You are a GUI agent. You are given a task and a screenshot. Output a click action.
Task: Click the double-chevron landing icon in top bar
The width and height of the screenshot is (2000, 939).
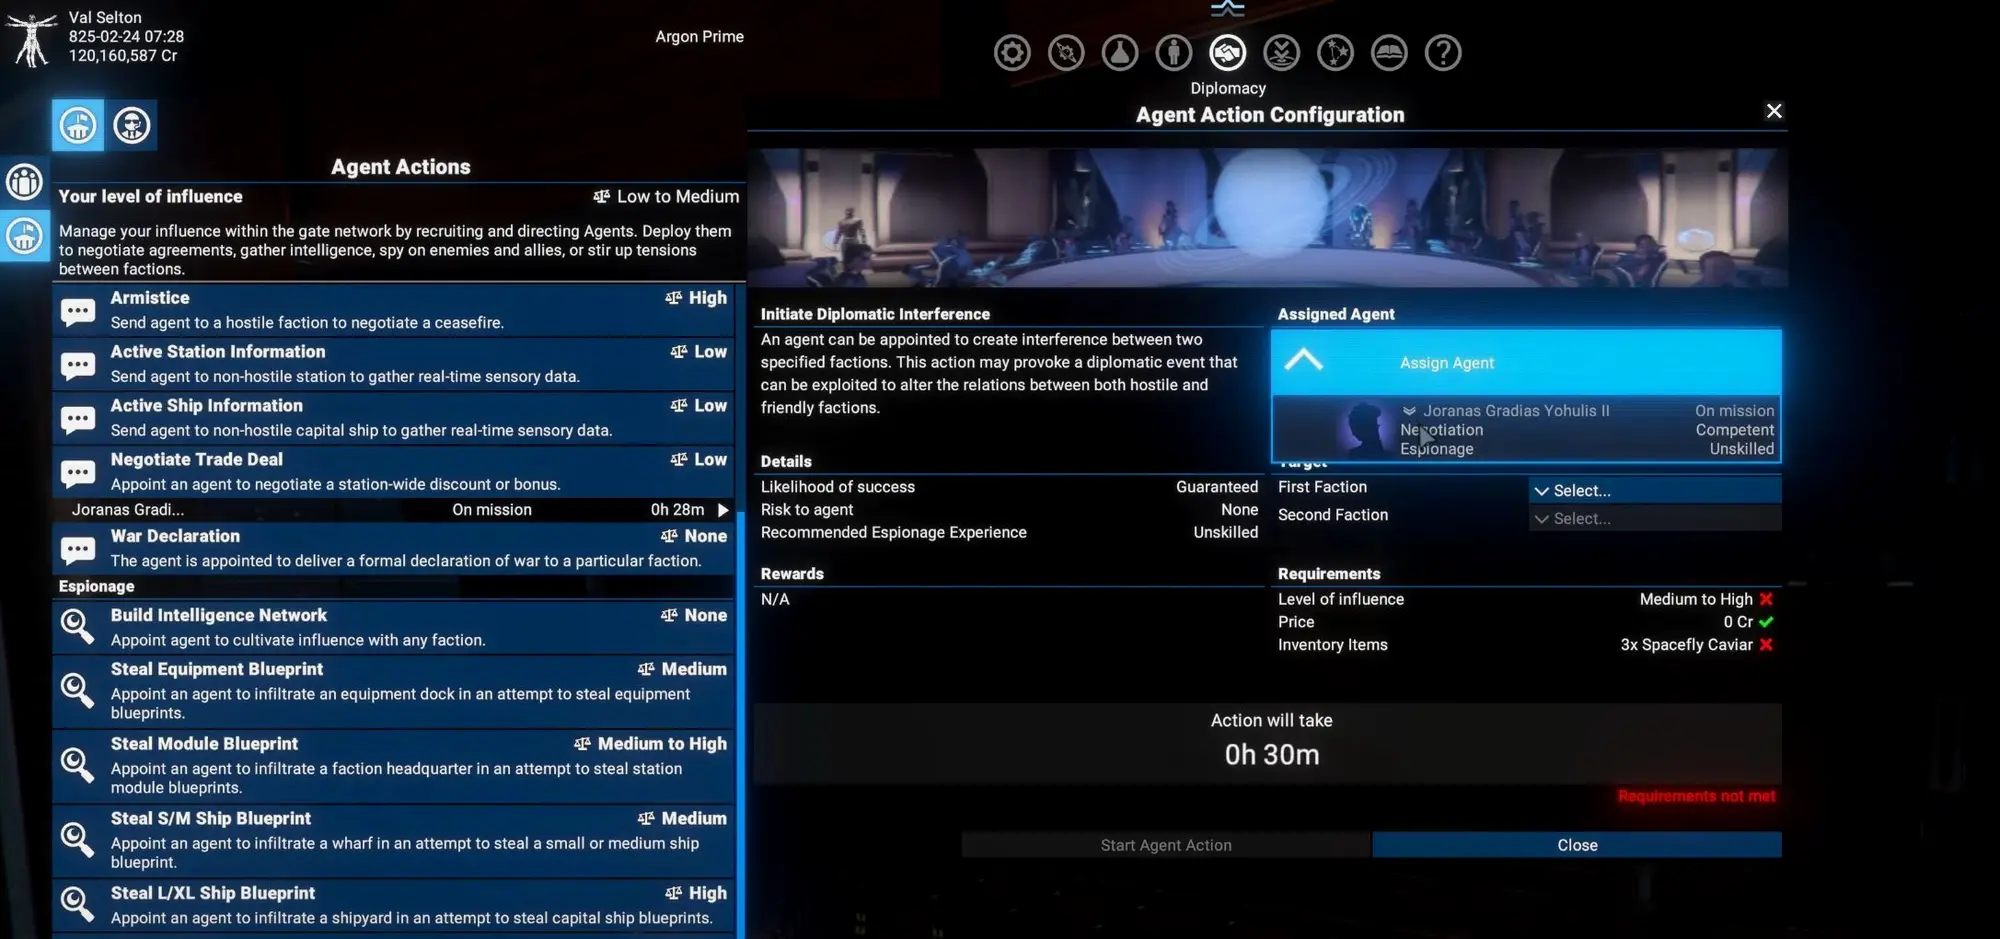1282,52
